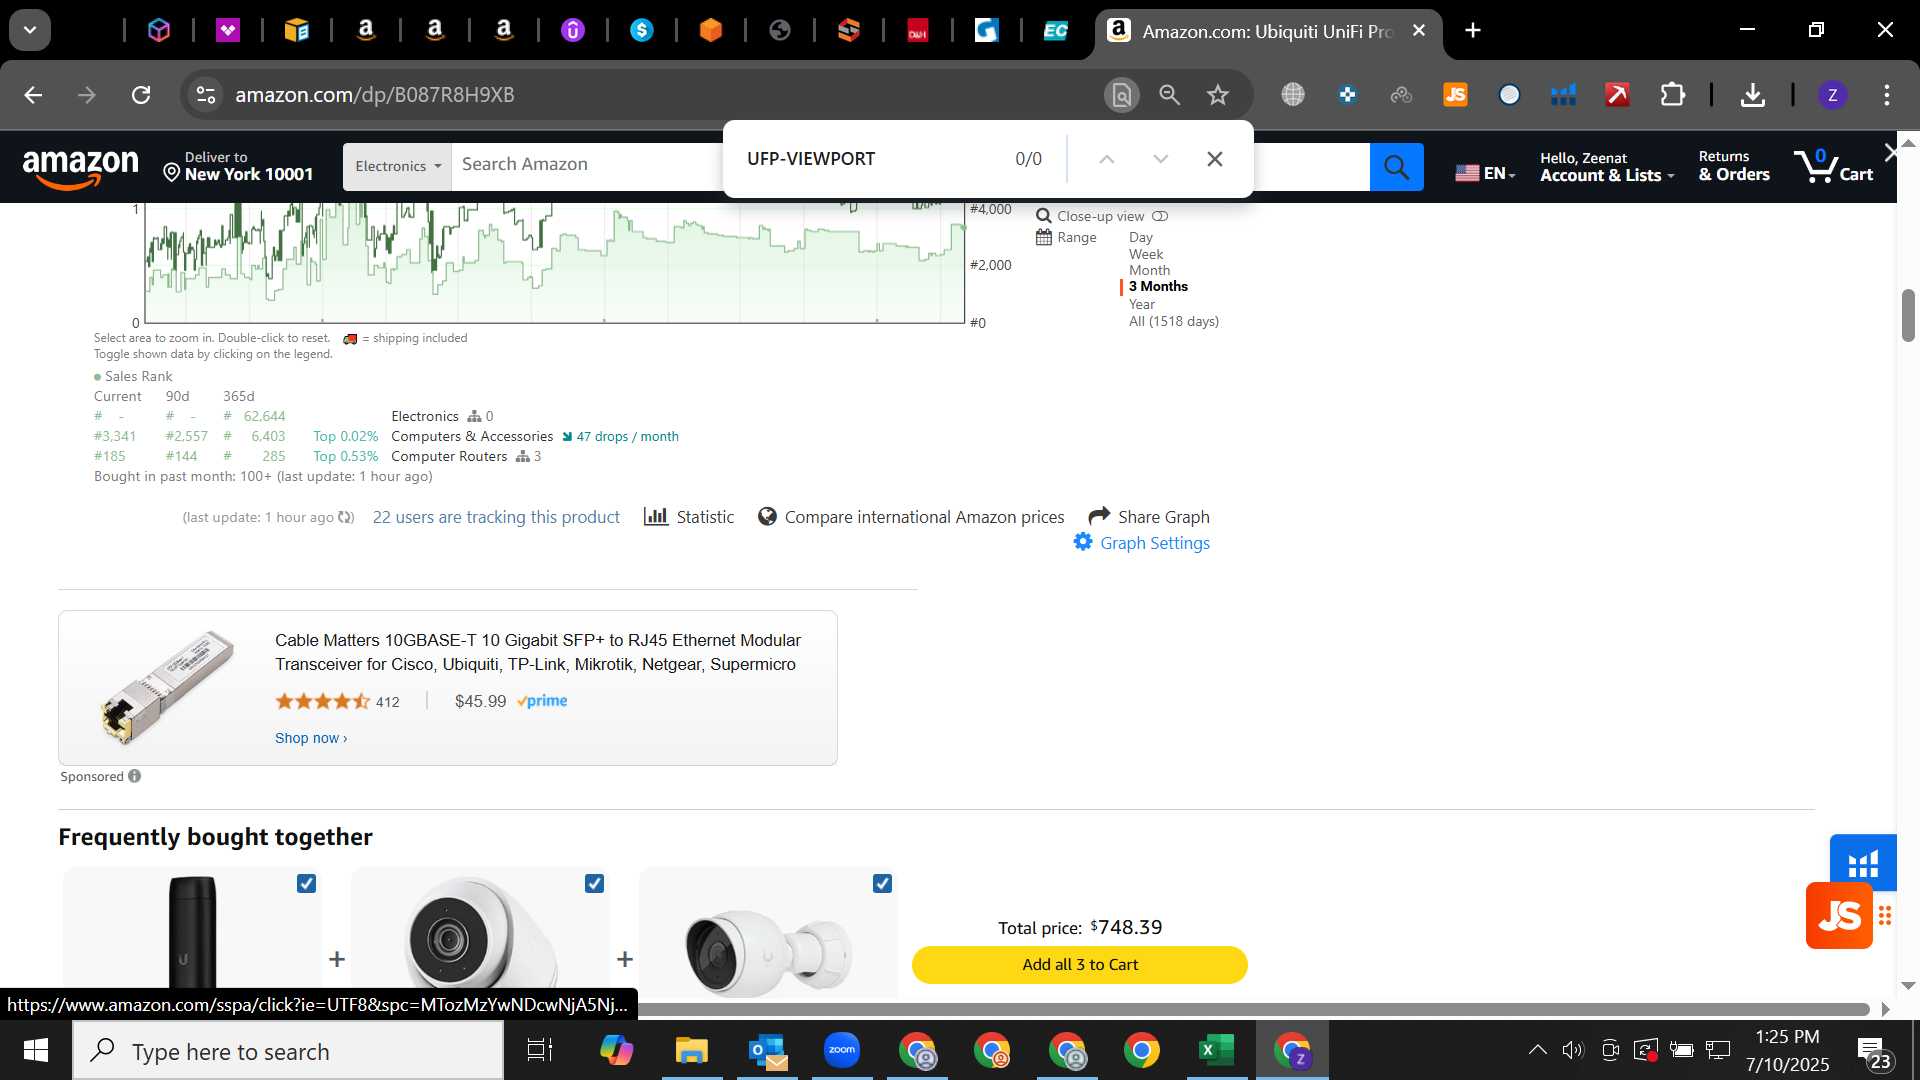Close the find-in-page bar
This screenshot has height=1080, width=1920.
pos(1214,159)
